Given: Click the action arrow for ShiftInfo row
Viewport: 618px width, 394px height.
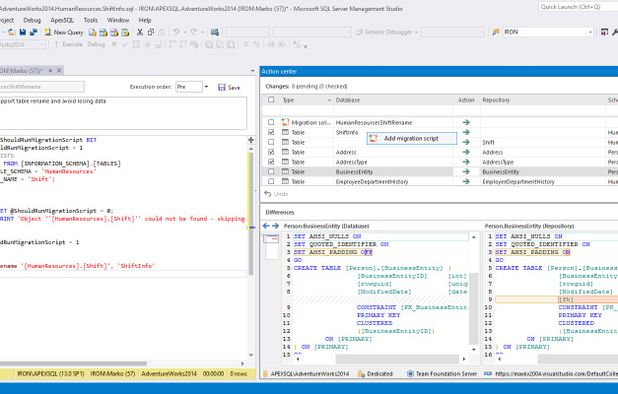Looking at the screenshot, I should (x=466, y=132).
